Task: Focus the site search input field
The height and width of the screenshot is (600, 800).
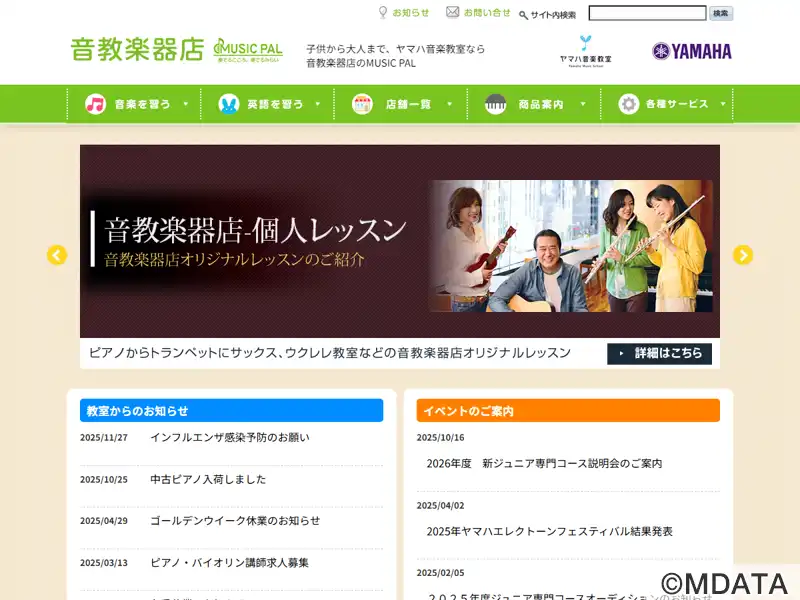Action: [647, 13]
